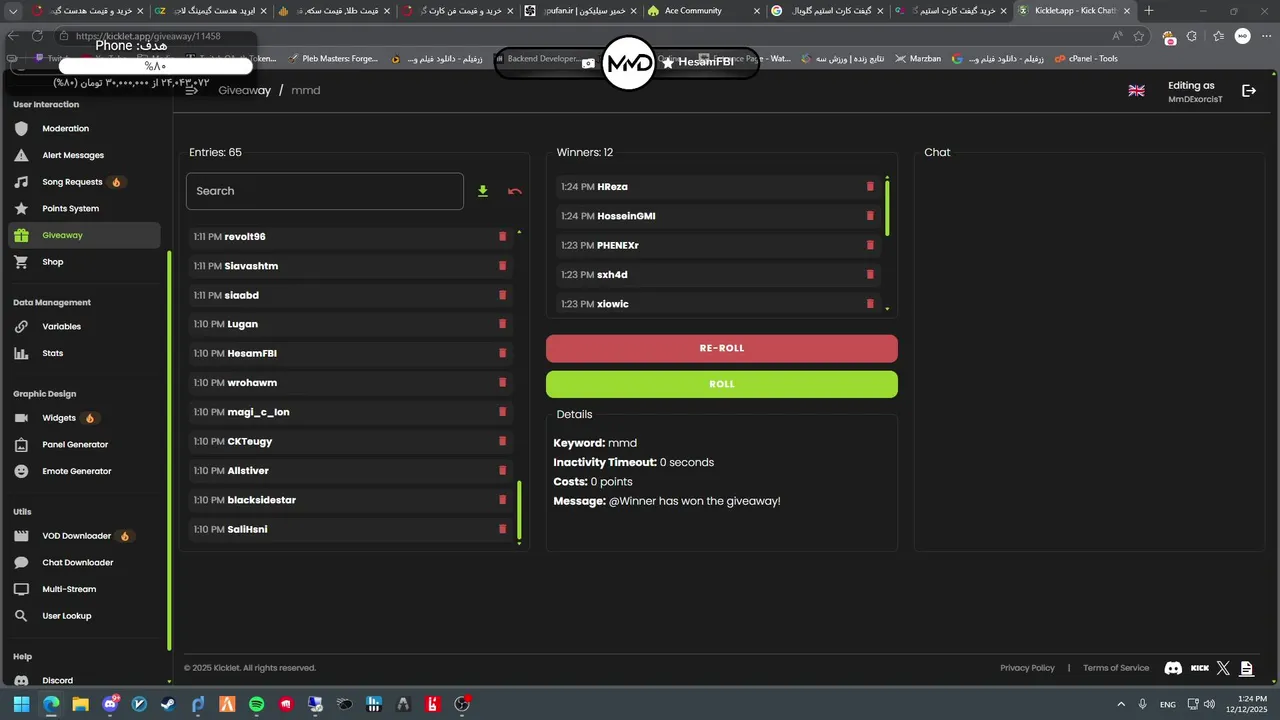This screenshot has width=1280, height=720.
Task: Remove entry Lugan
Action: coord(503,324)
